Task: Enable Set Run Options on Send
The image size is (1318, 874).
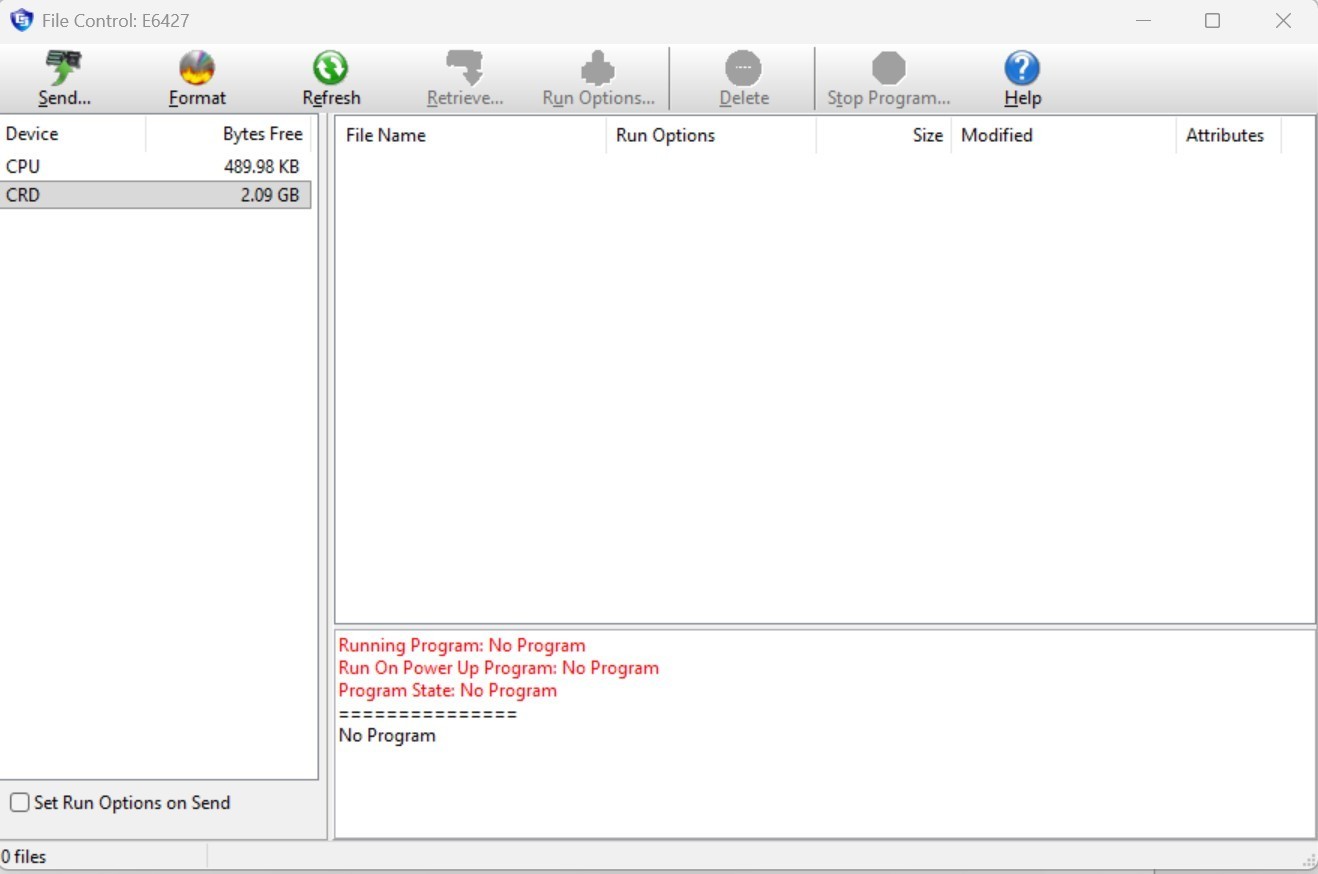Action: click(20, 802)
